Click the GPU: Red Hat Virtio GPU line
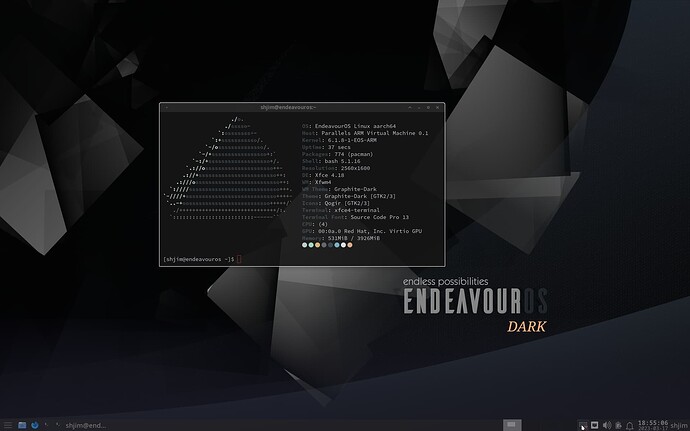 click(x=362, y=231)
